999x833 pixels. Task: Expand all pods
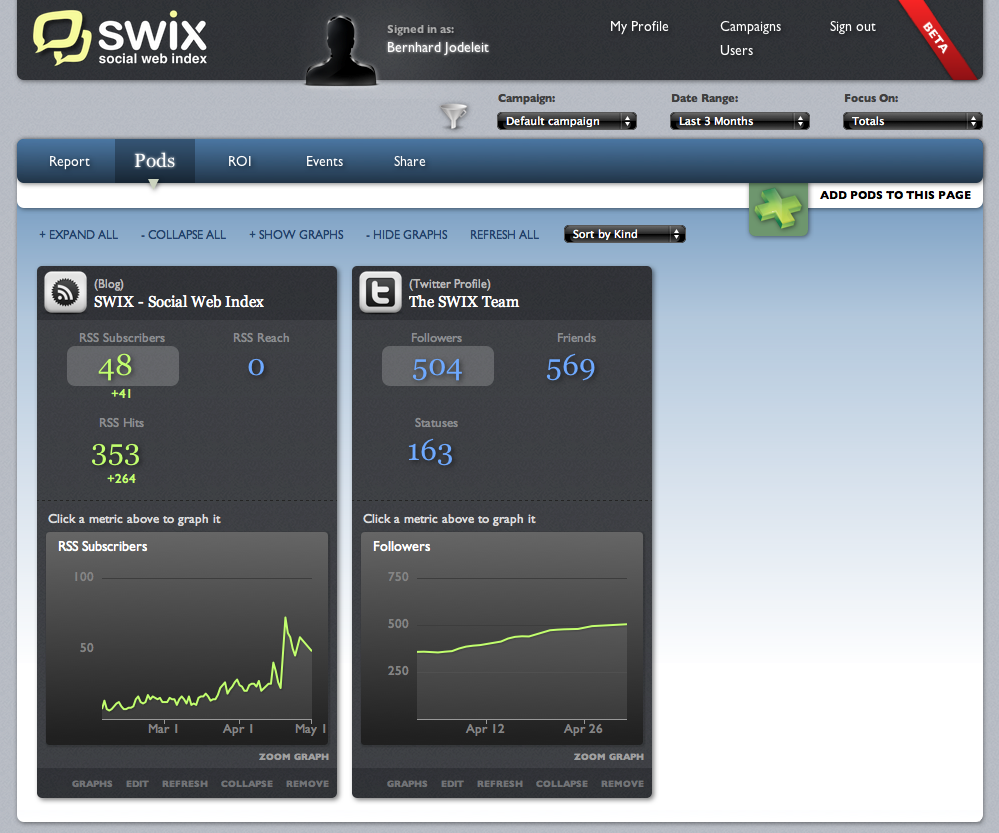click(78, 235)
